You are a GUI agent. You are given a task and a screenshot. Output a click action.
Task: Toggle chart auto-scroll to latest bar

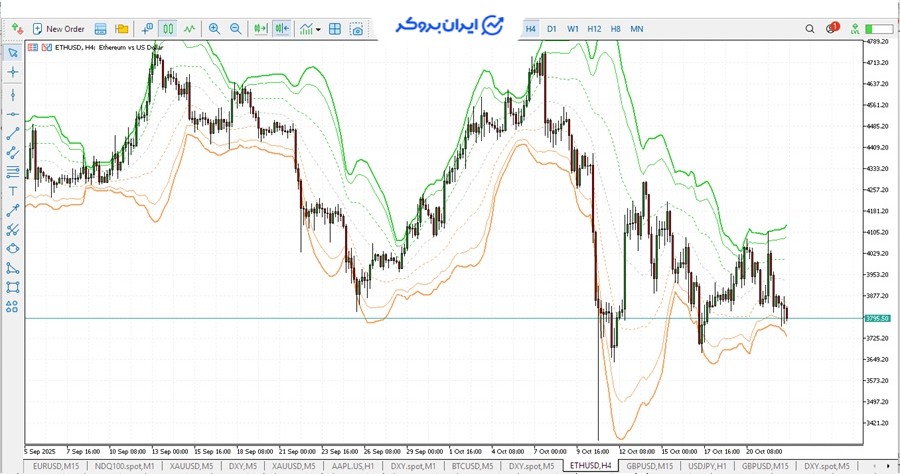coord(260,29)
